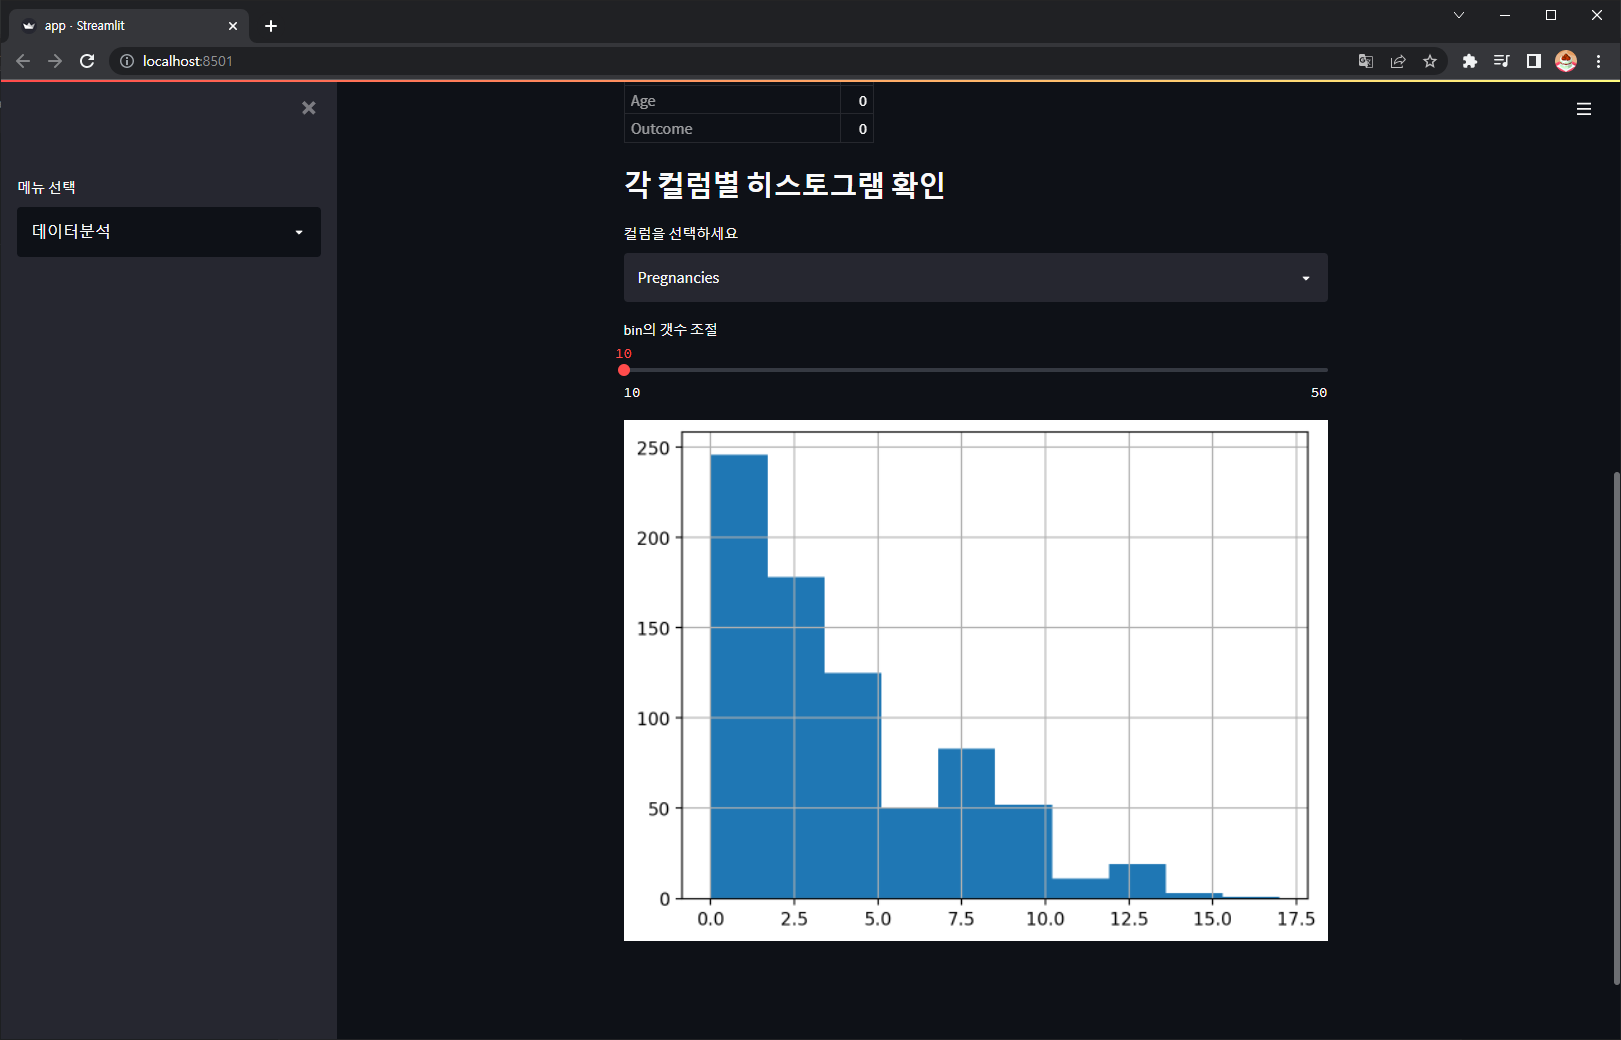The height and width of the screenshot is (1040, 1621).
Task: Click the 메뉴 선택 sidebar label
Action: [x=46, y=187]
